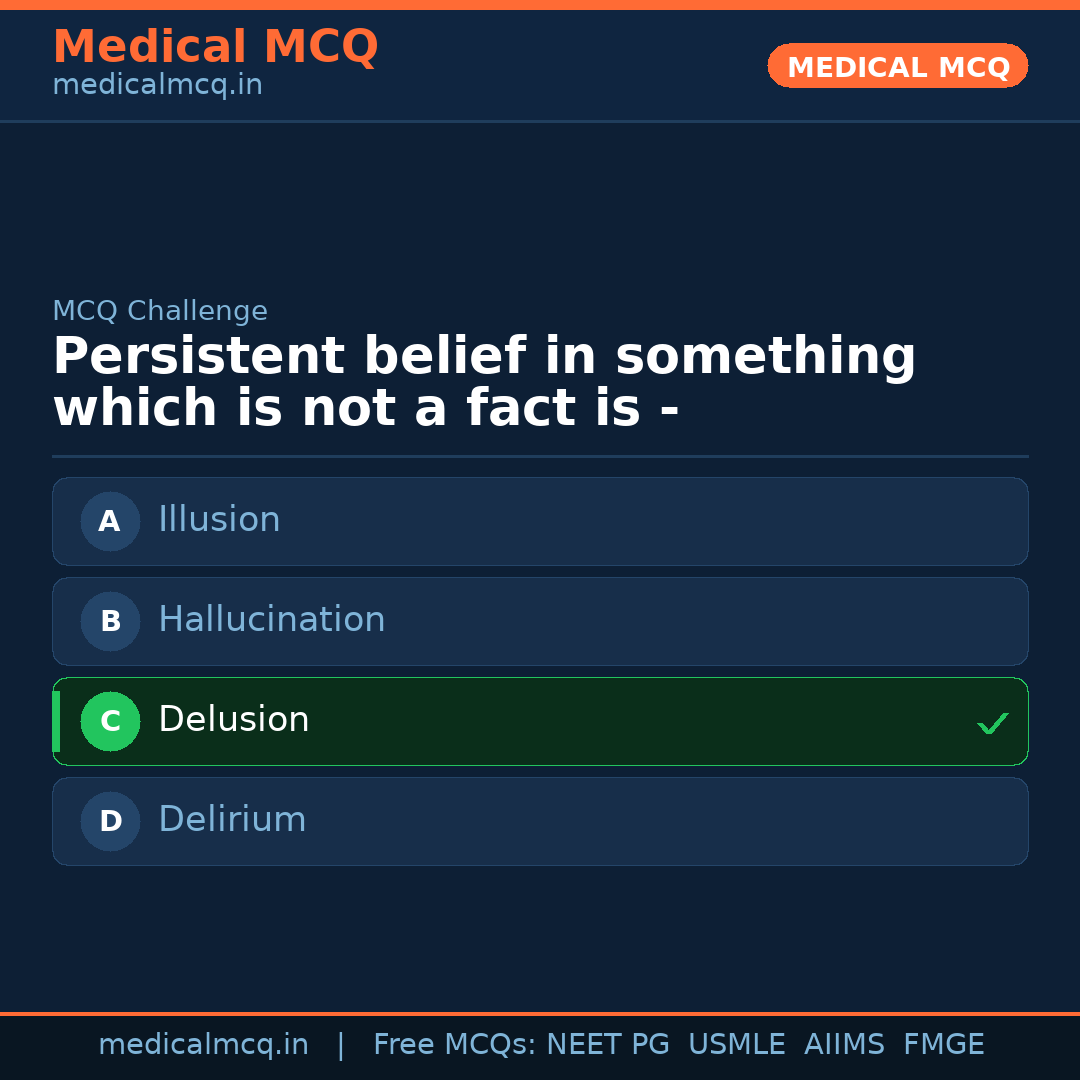Click the MCQ Challenge label

click(x=160, y=311)
